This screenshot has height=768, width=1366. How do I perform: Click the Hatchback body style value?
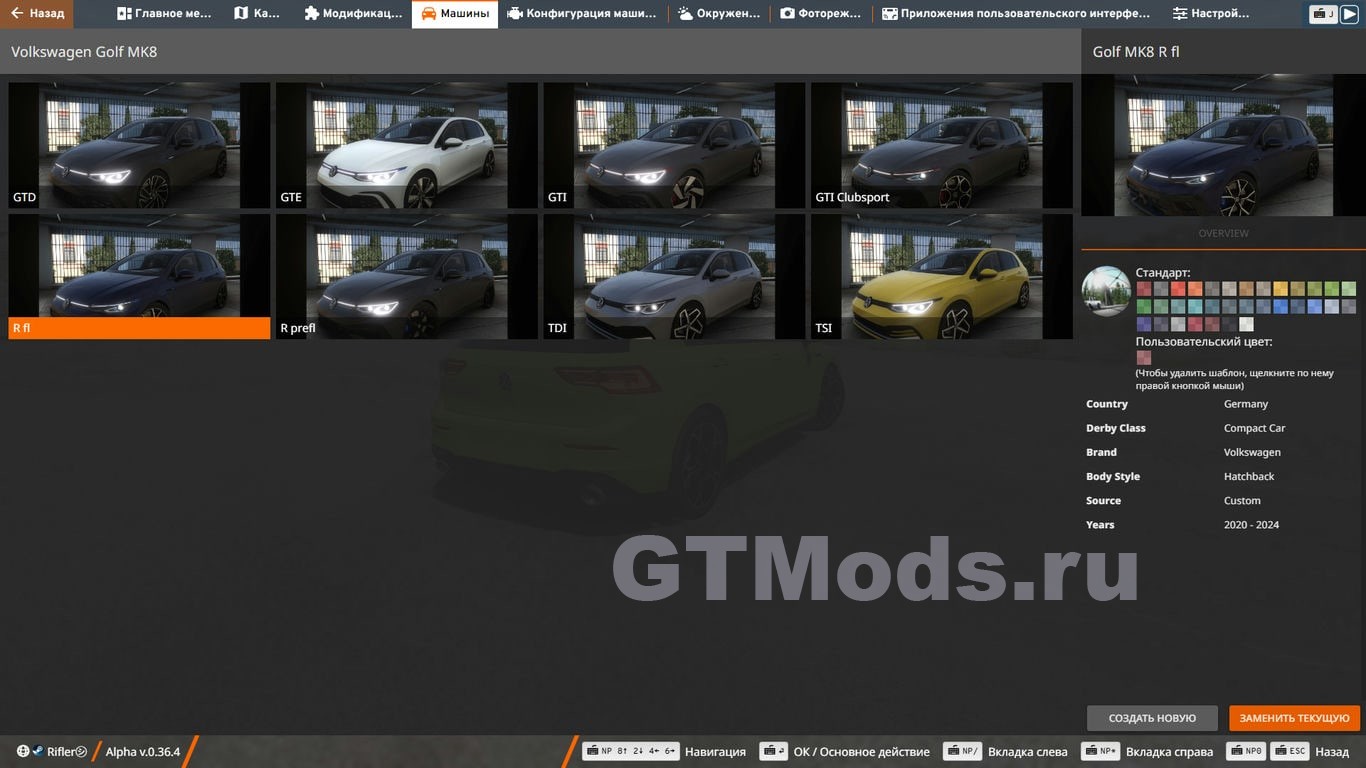1249,477
